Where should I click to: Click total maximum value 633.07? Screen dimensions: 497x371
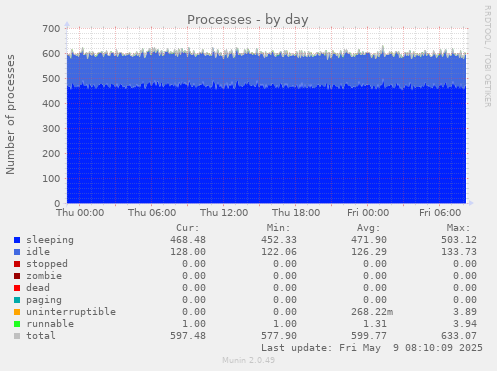click(459, 336)
